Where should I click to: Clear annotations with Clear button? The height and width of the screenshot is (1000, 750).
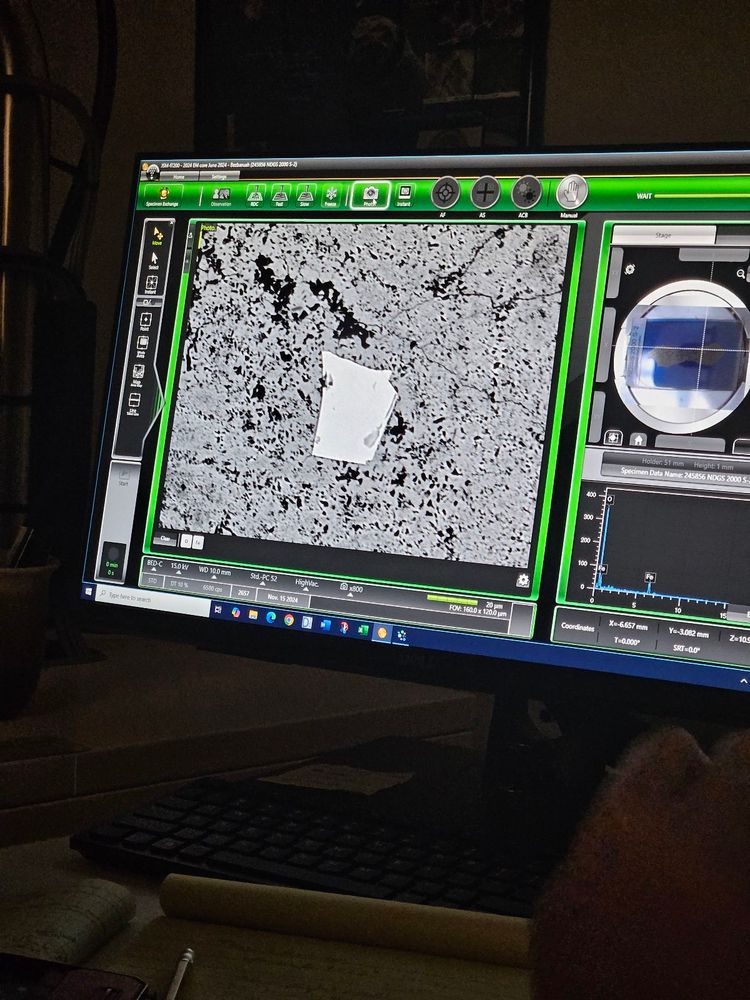pyautogui.click(x=165, y=539)
